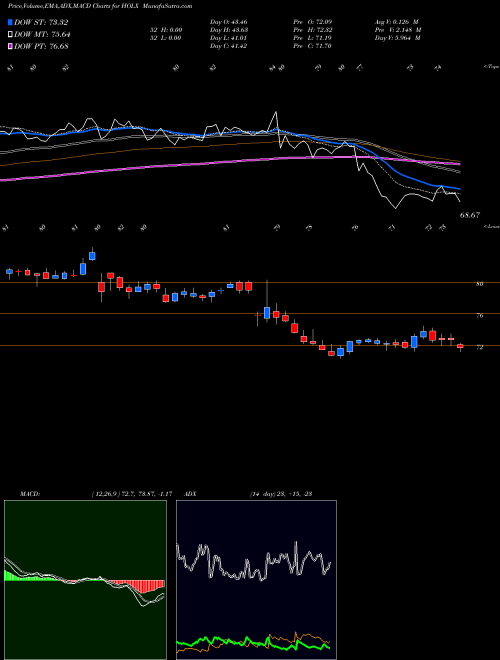Click the ADX panel title
The height and width of the screenshot is (660, 500).
coord(191,494)
